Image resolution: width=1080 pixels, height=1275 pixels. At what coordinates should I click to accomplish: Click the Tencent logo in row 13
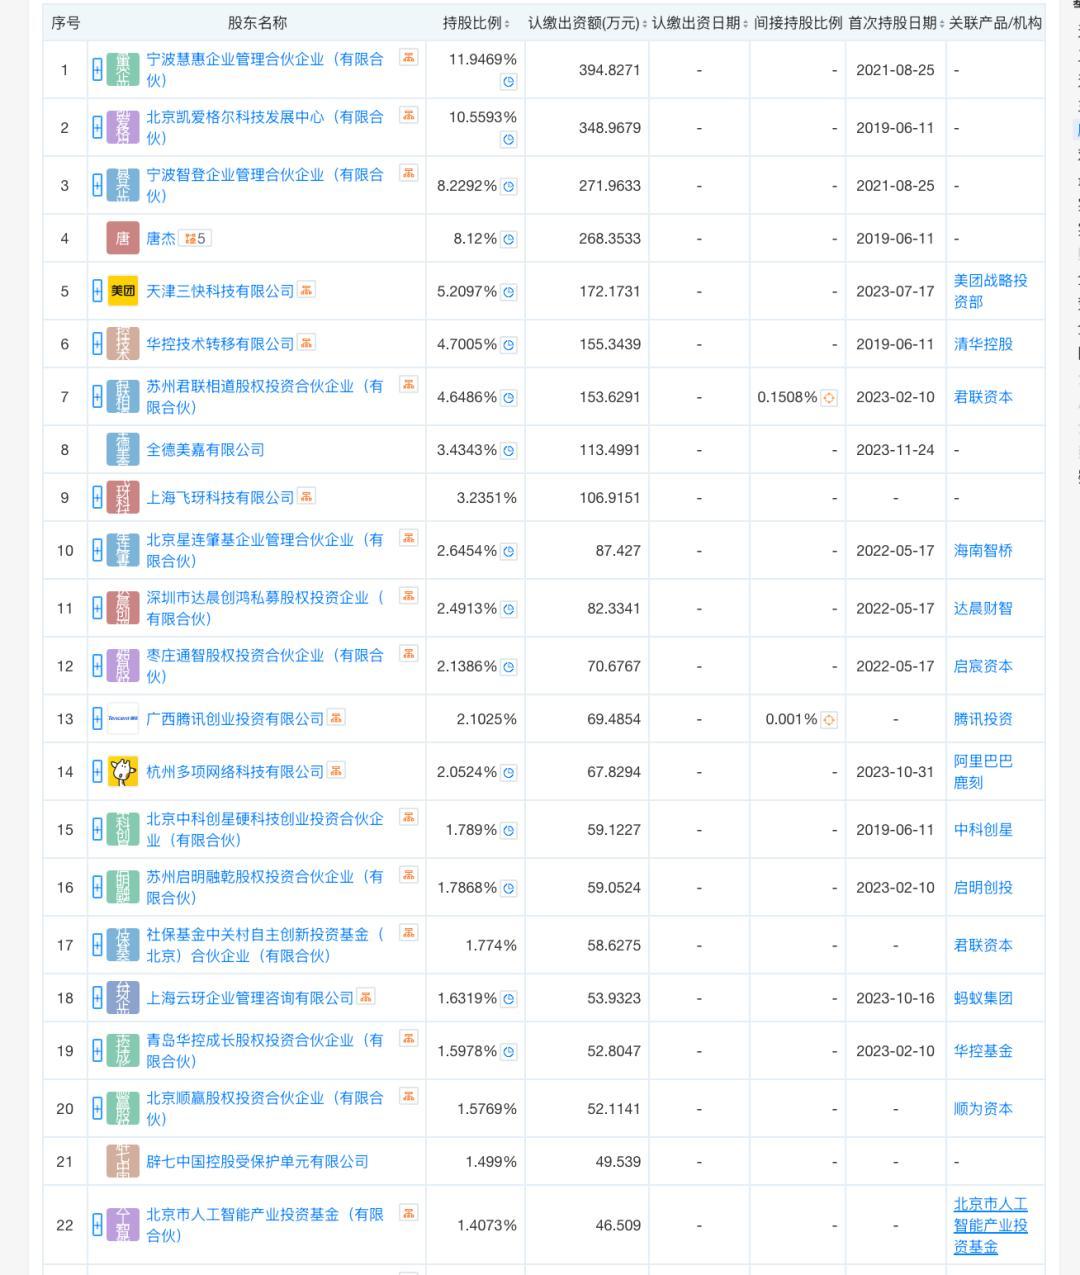123,719
